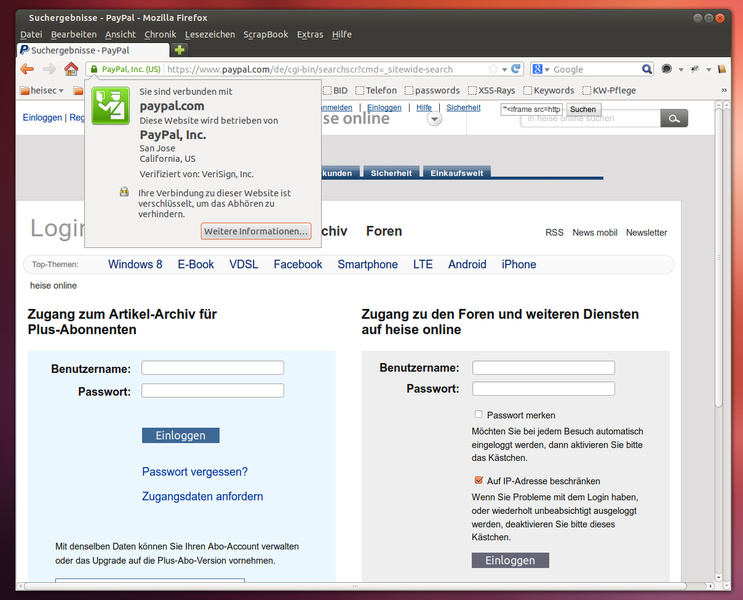This screenshot has width=743, height=600.
Task: Uncheck Auf IP-Adresse beschränken checkbox
Action: (x=479, y=480)
